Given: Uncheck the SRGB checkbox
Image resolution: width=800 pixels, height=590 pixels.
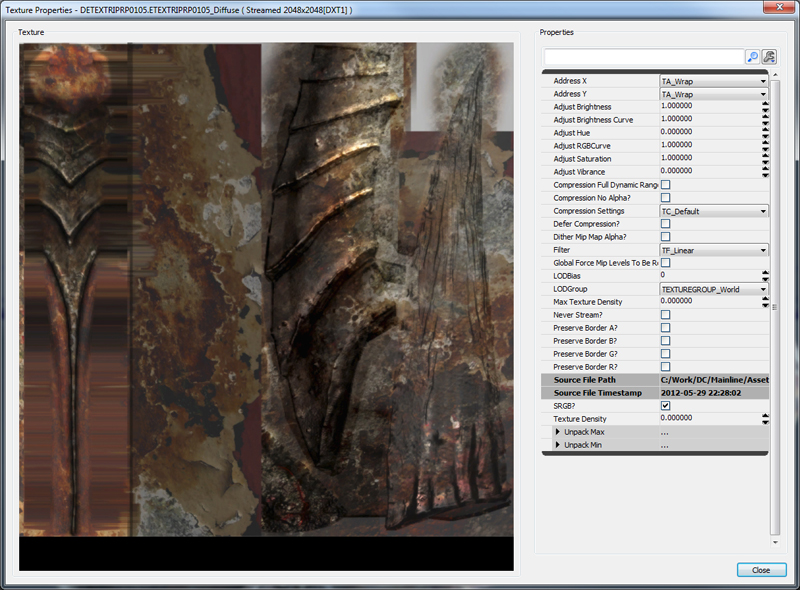Looking at the screenshot, I should [x=665, y=406].
